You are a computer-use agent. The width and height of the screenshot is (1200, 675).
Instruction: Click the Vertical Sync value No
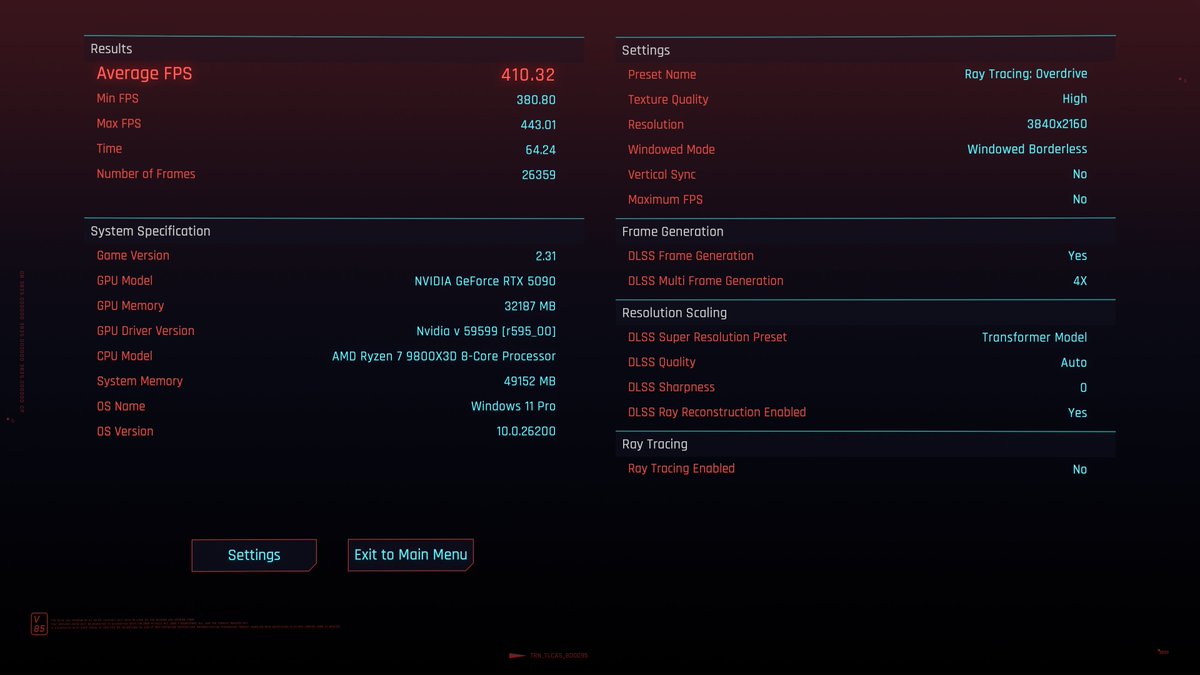tap(1080, 175)
